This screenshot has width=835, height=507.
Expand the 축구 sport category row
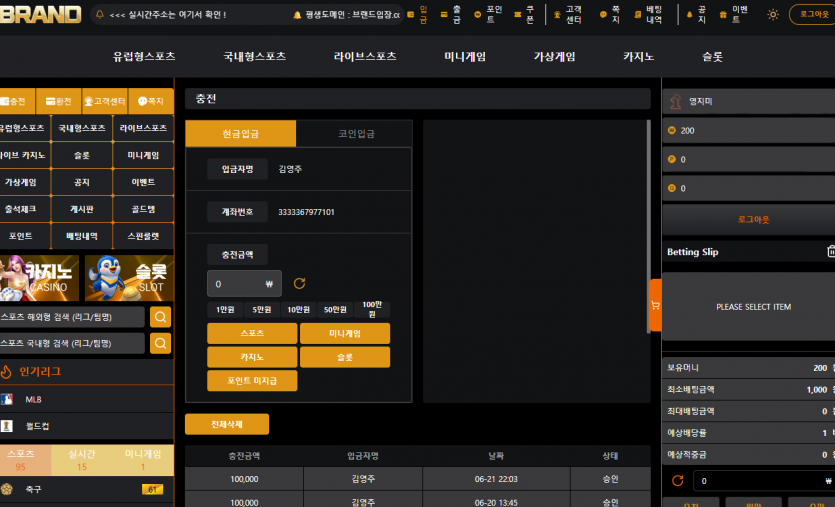(x=87, y=489)
